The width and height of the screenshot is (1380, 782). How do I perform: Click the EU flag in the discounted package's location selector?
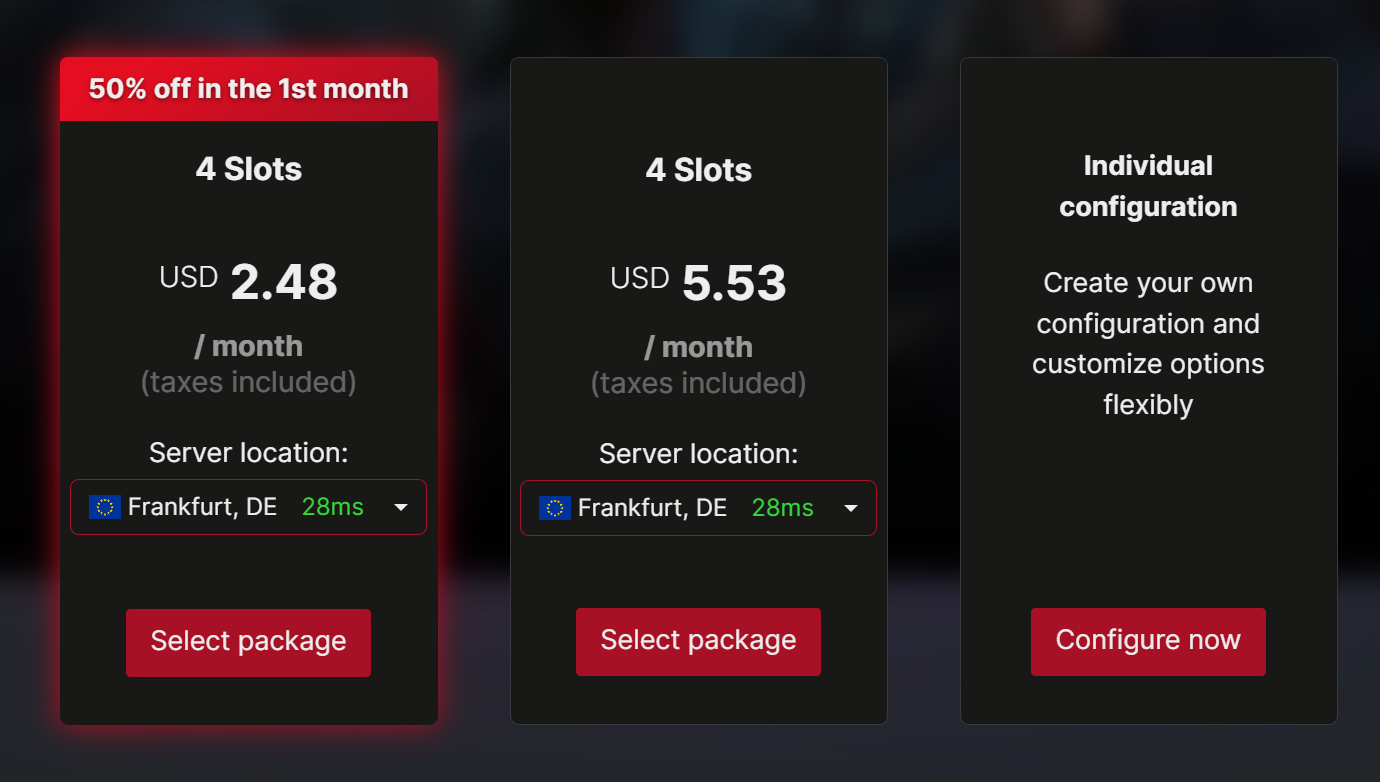[x=105, y=507]
